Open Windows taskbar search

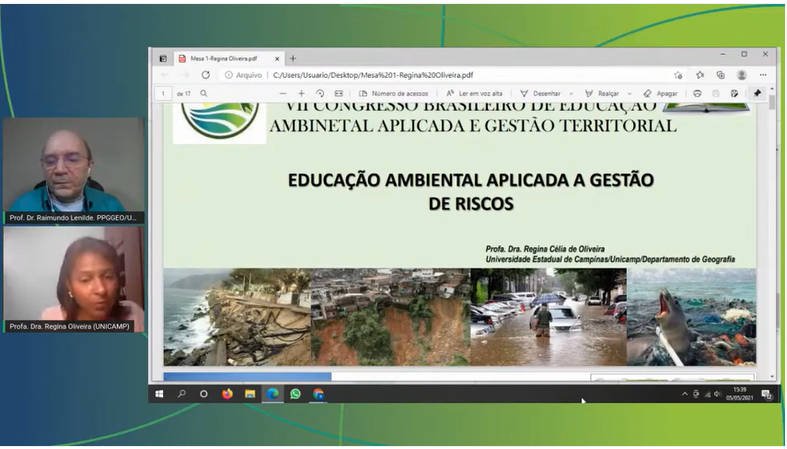(x=182, y=394)
